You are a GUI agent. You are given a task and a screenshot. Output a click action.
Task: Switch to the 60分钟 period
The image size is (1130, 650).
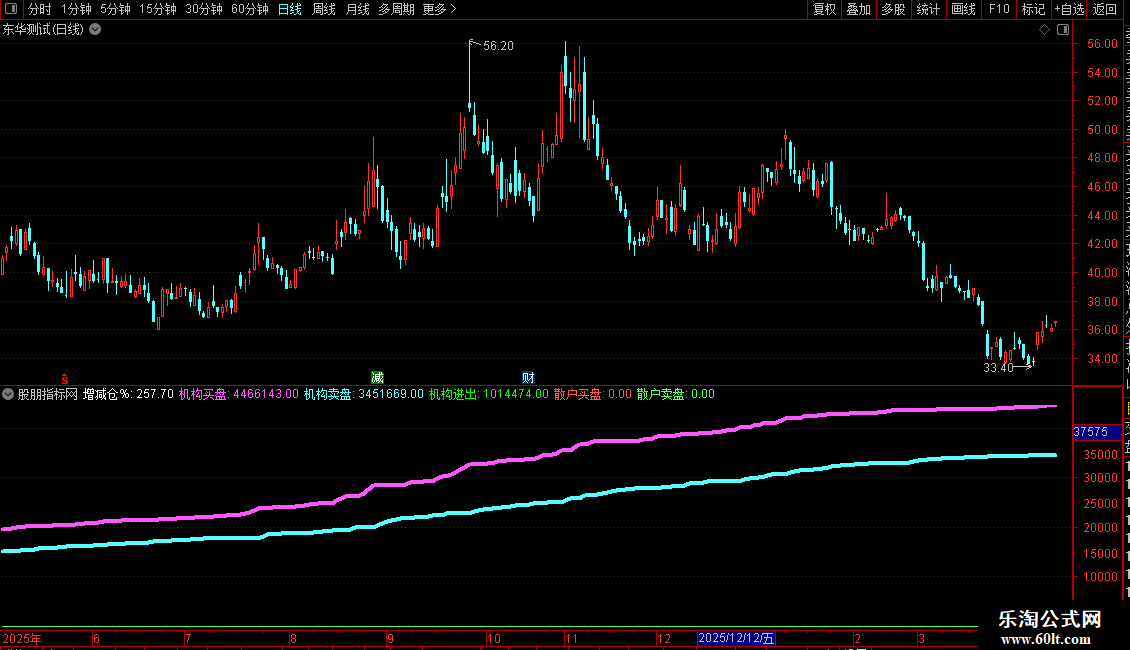click(249, 9)
